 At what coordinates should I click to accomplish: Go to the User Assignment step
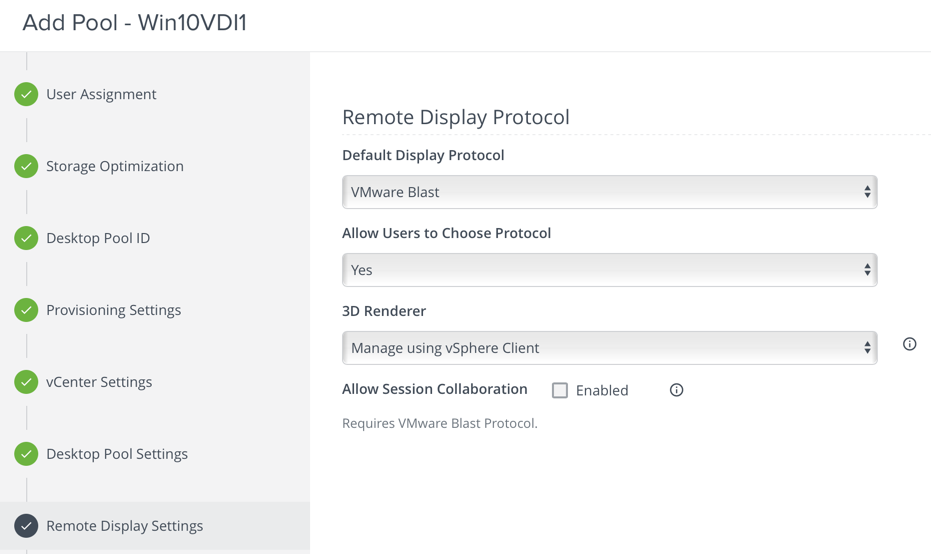[101, 94]
